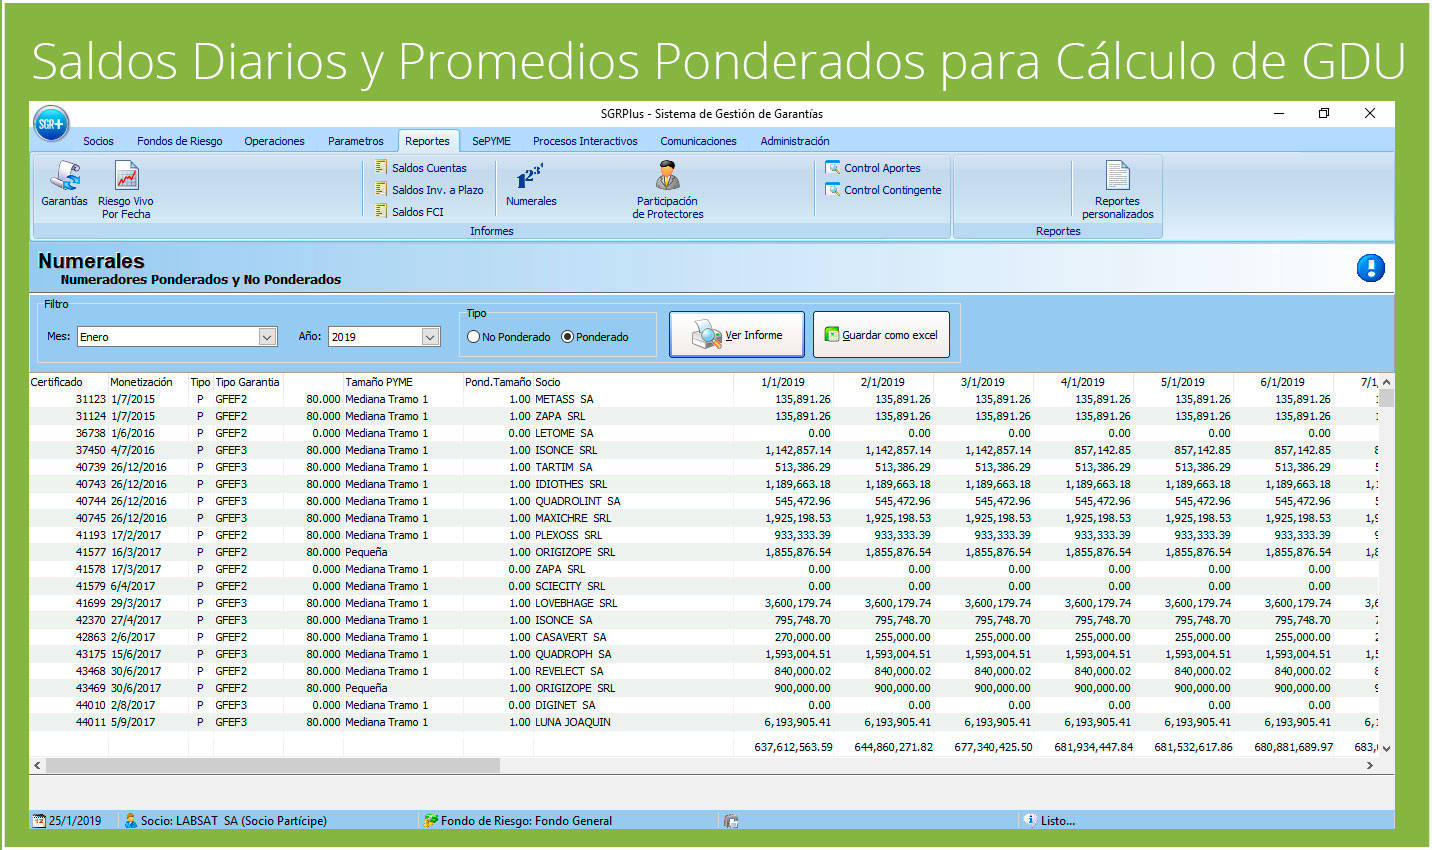Click the Ver Informe button

coord(737,334)
